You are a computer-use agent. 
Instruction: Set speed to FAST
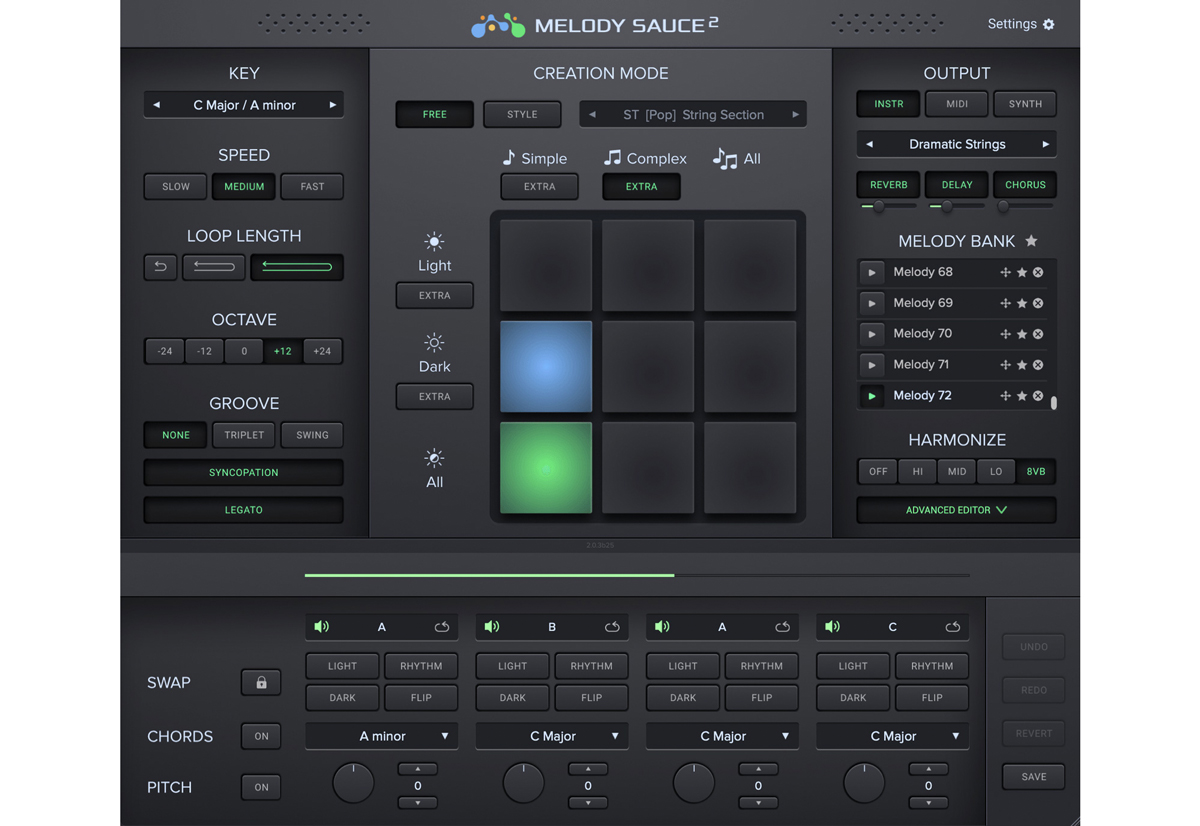pos(312,187)
